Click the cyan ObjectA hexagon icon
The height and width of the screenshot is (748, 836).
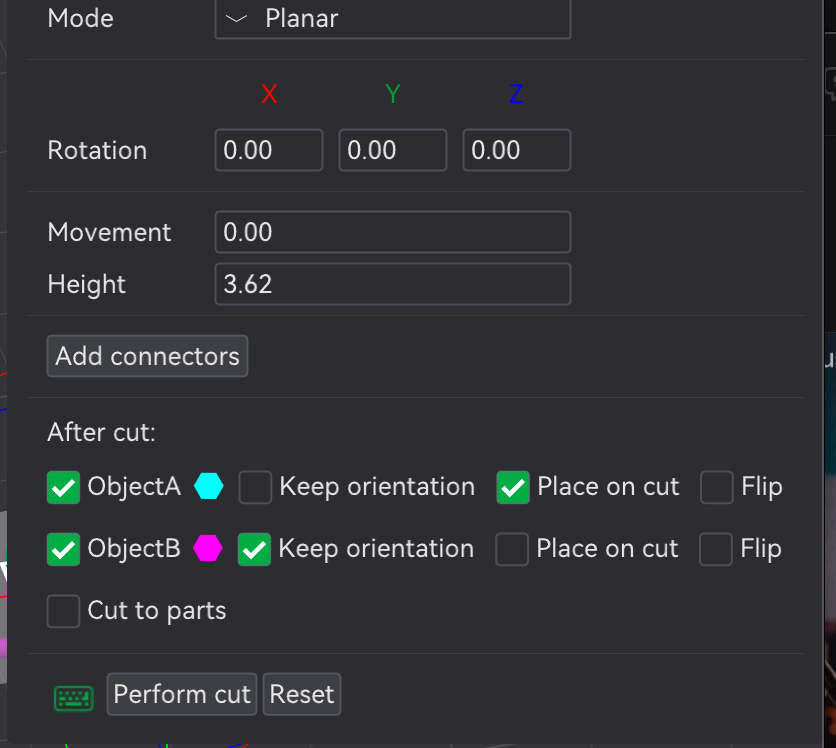coord(208,486)
